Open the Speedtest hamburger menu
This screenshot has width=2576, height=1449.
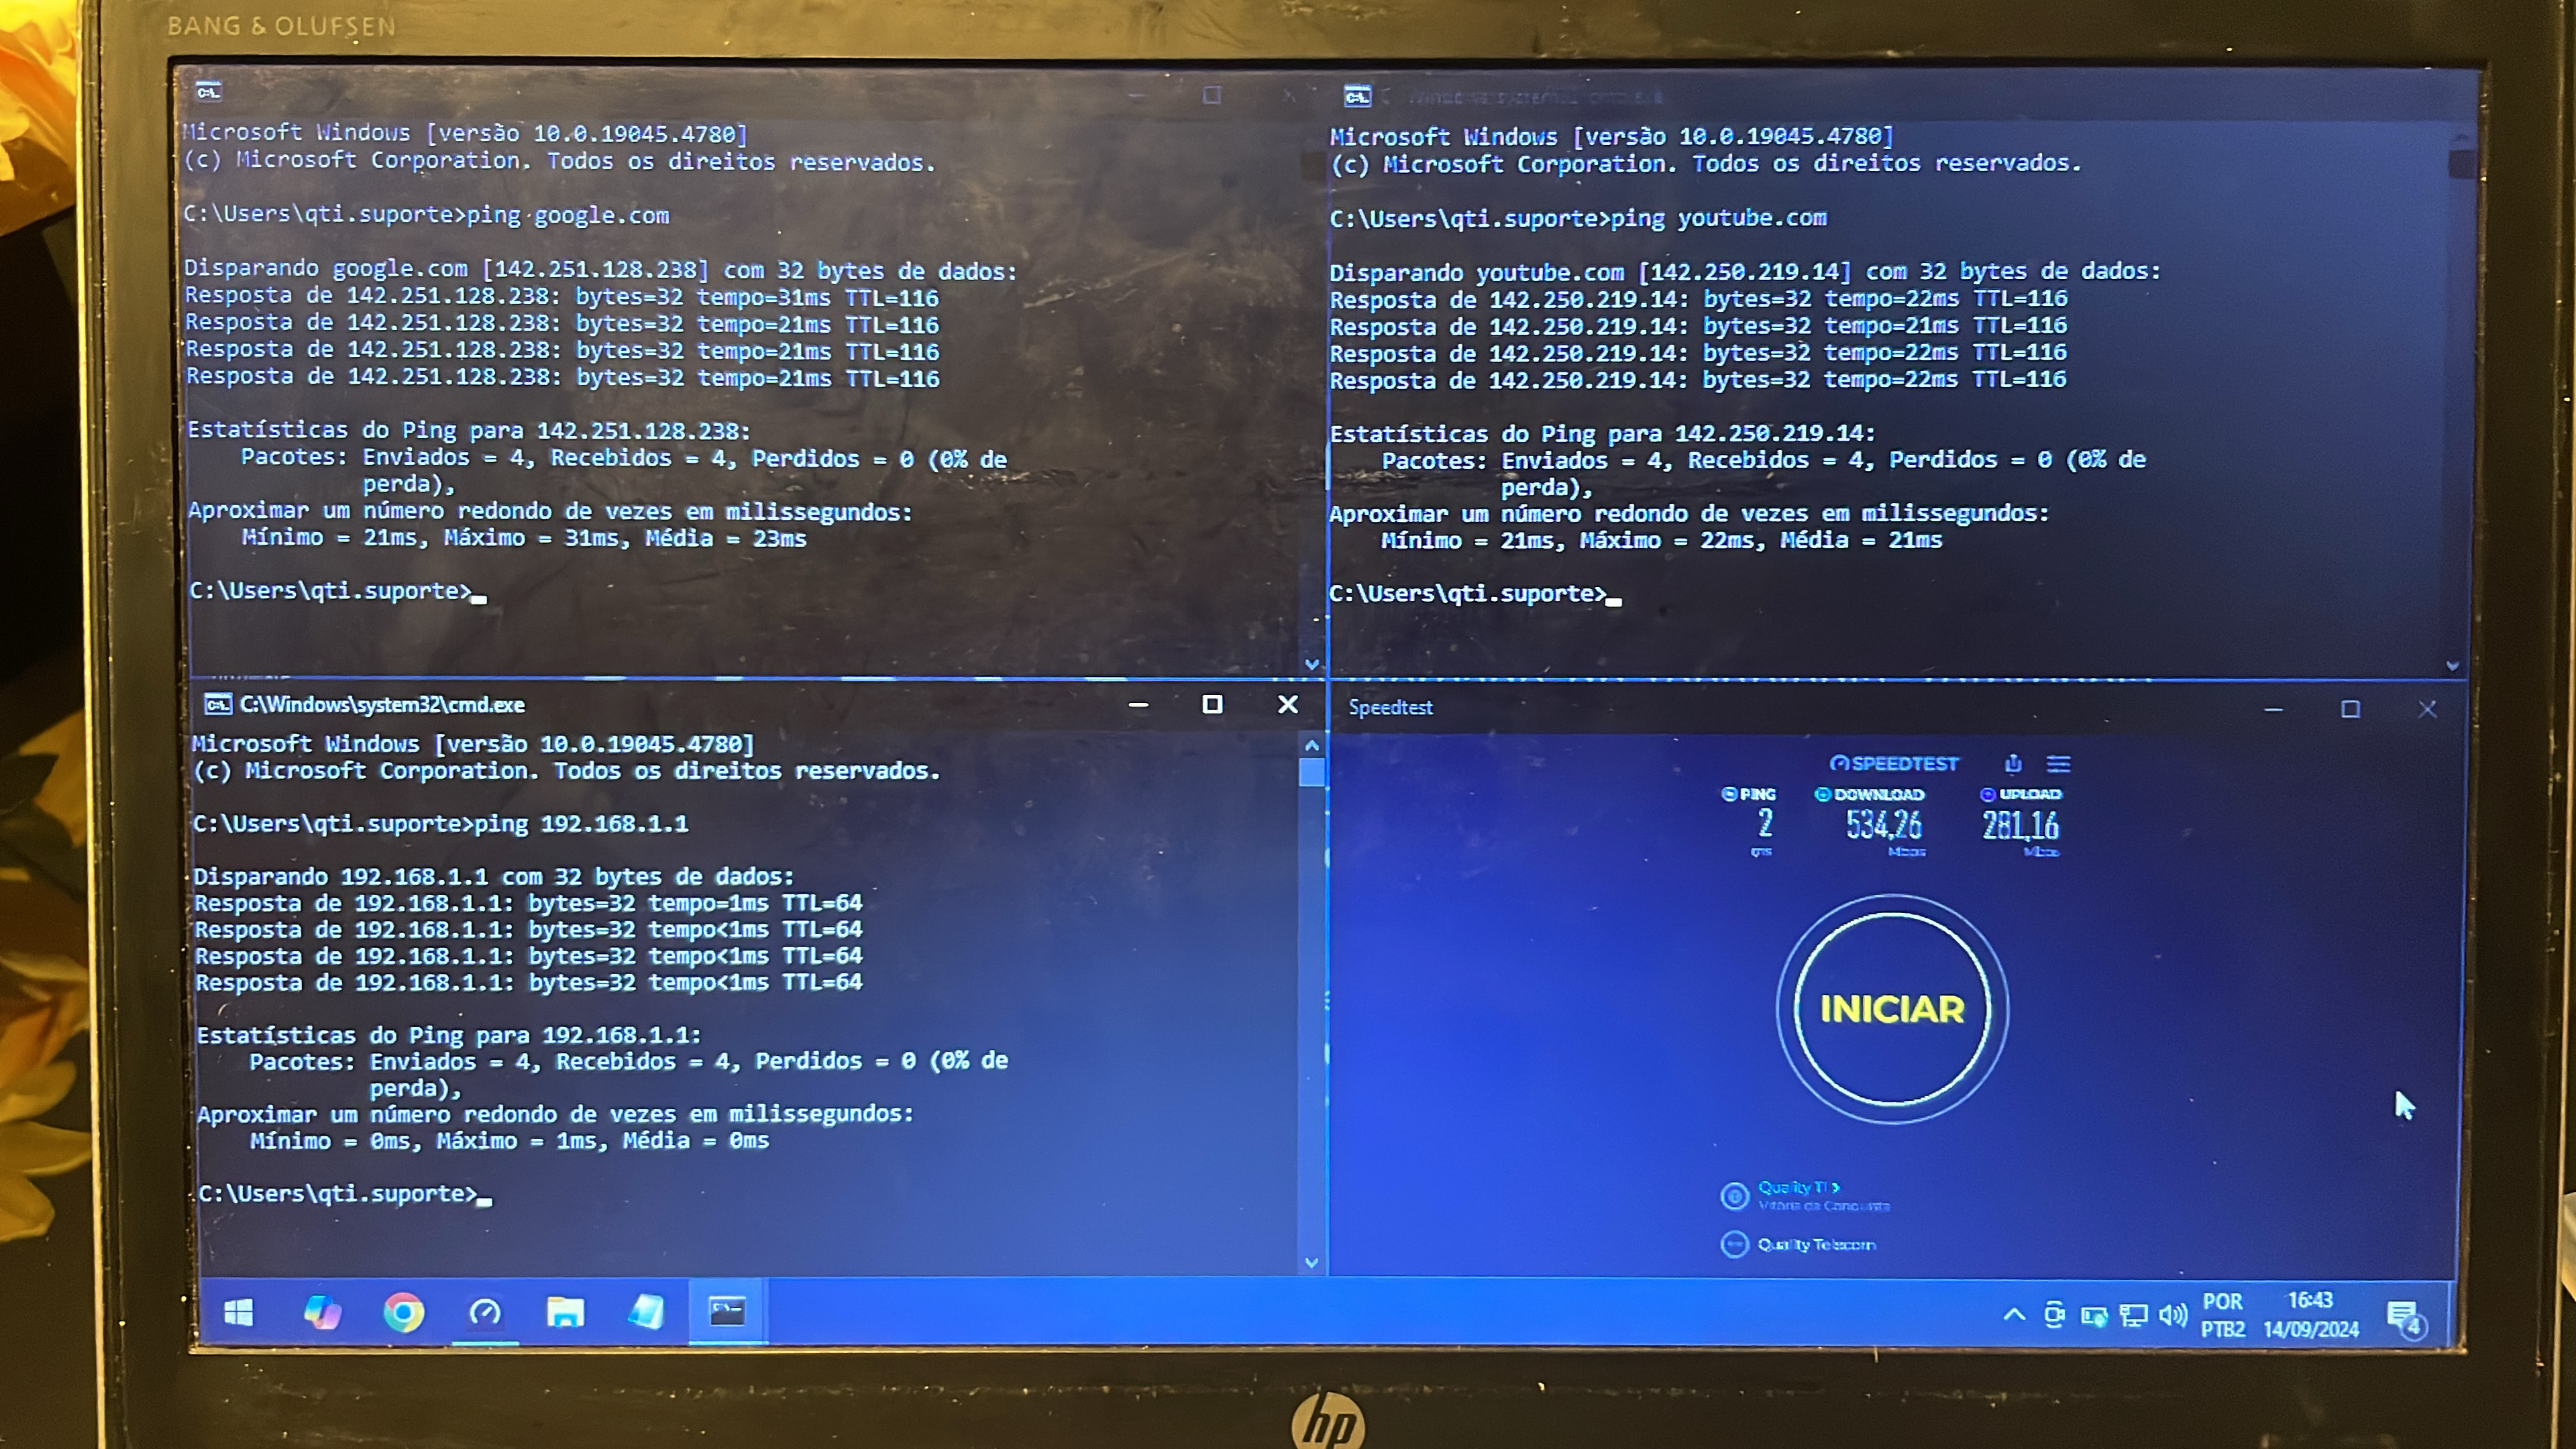pyautogui.click(x=2058, y=764)
